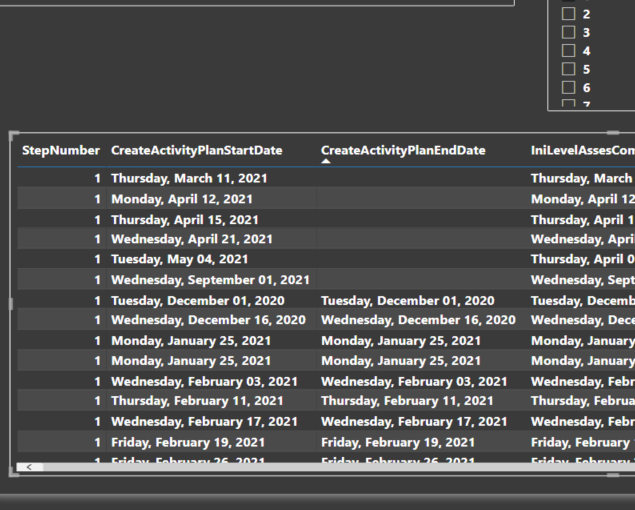Check the slicer checkbox for 4
This screenshot has height=510, width=635.
(569, 51)
